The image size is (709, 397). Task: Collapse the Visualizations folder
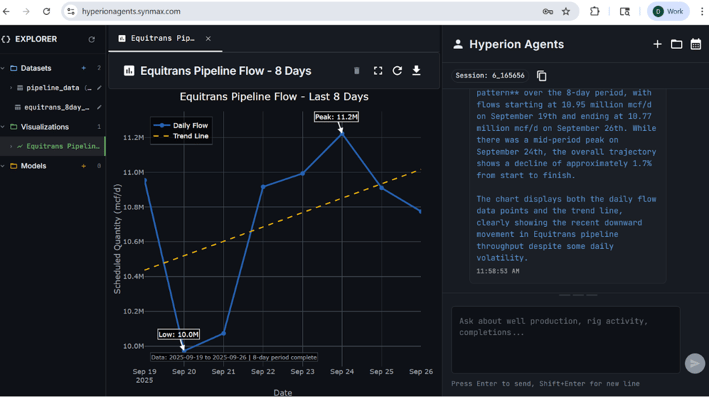point(4,127)
